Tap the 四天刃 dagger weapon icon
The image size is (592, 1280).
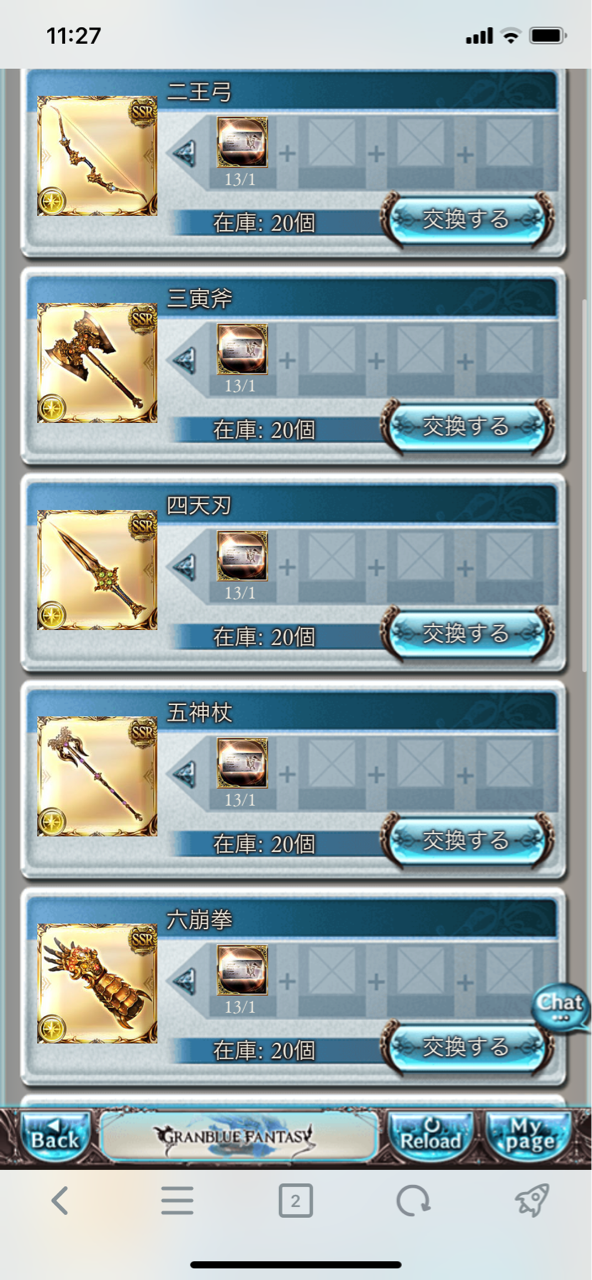pos(98,570)
